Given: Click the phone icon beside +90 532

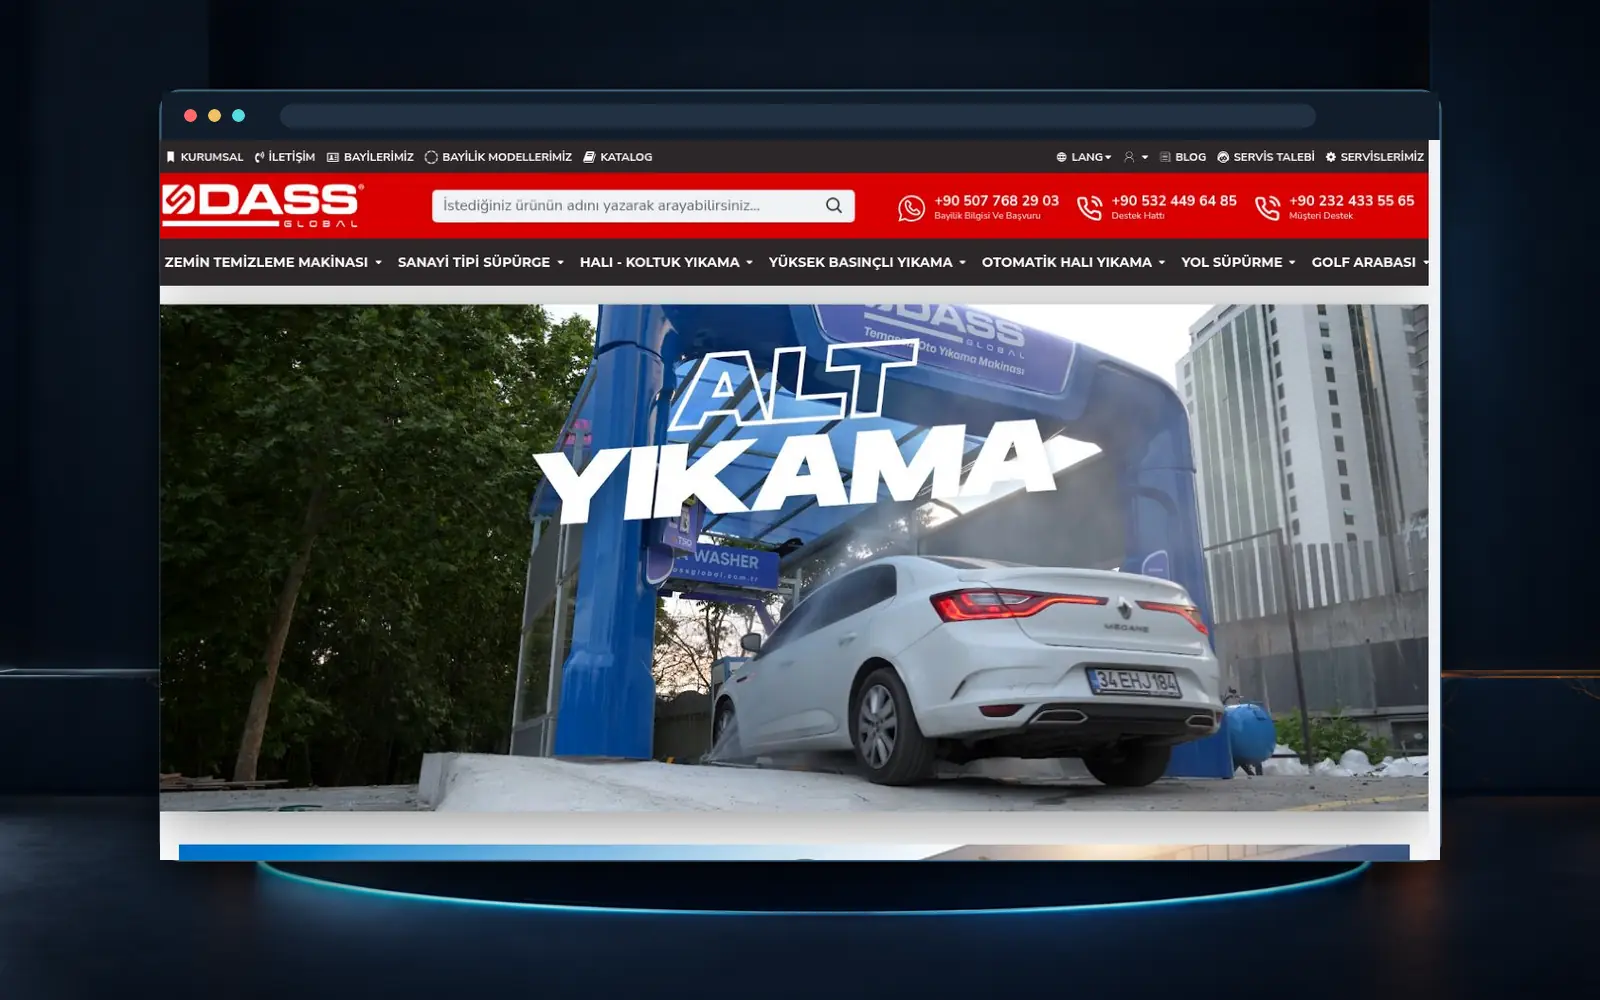Looking at the screenshot, I should 1089,207.
